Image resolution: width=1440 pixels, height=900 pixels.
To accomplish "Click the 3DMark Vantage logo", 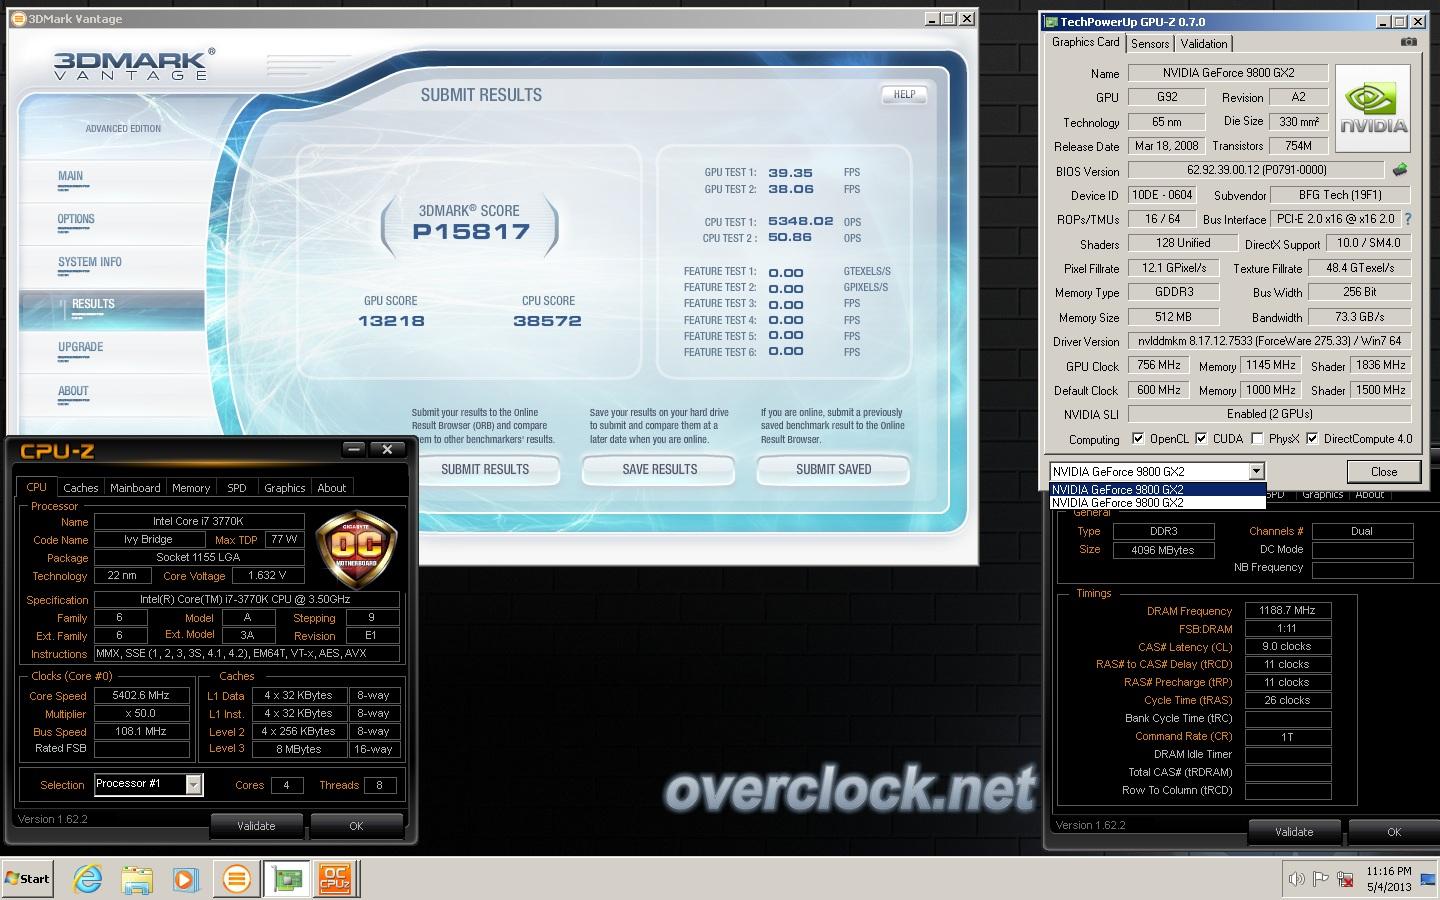I will (133, 65).
